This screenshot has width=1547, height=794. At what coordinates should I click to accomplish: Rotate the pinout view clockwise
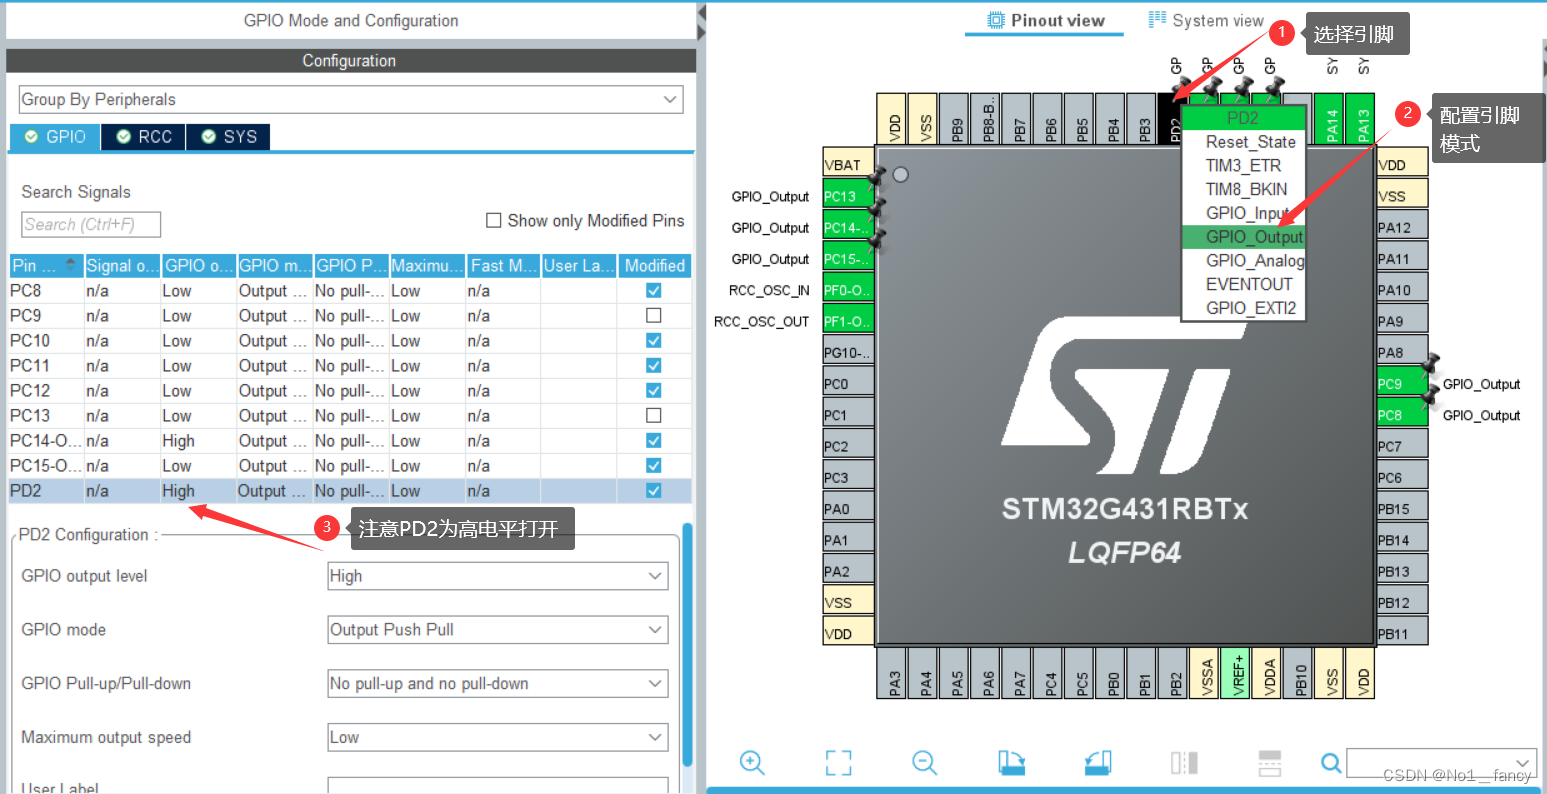click(x=1011, y=763)
